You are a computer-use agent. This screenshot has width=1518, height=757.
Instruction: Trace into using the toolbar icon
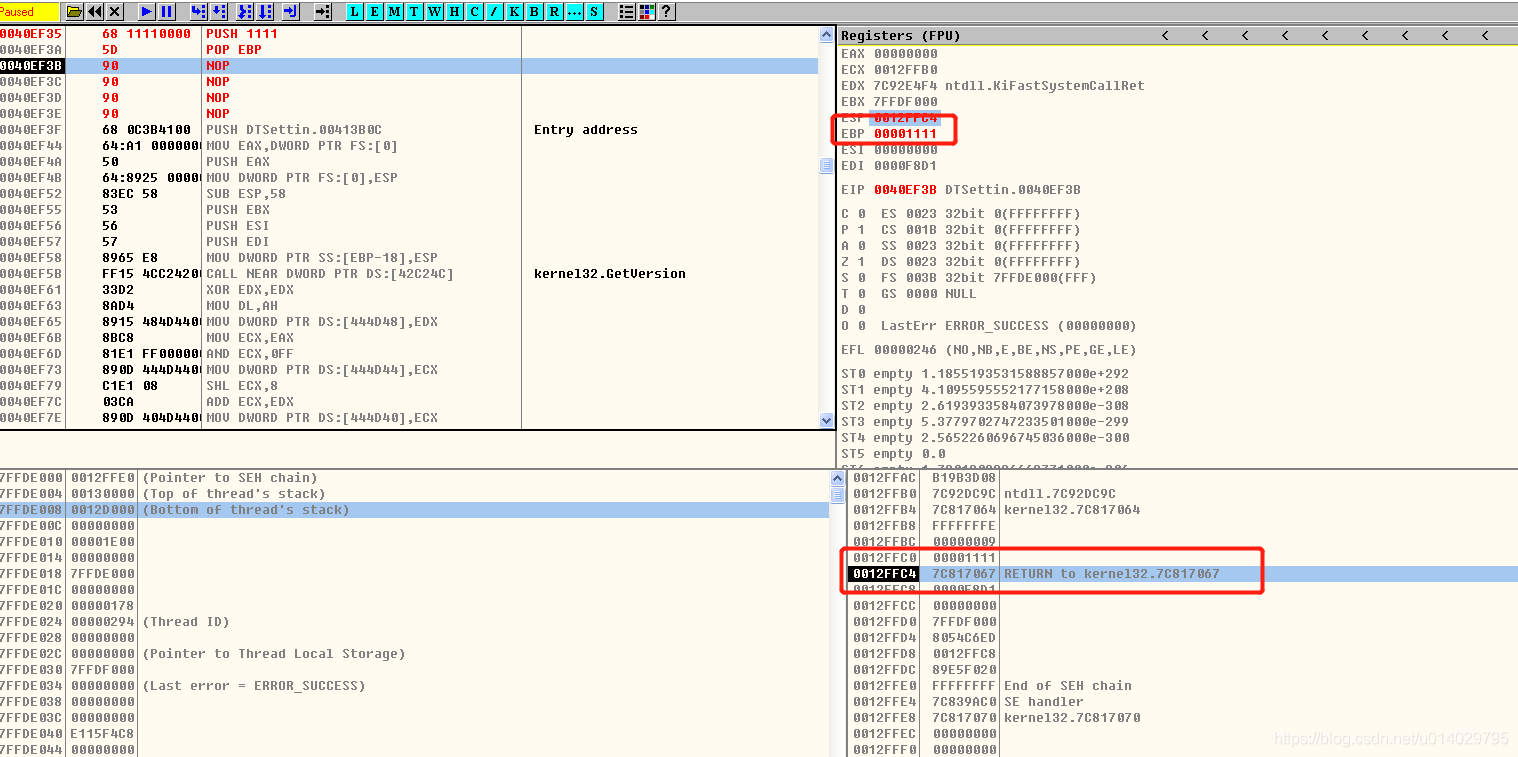(x=244, y=12)
